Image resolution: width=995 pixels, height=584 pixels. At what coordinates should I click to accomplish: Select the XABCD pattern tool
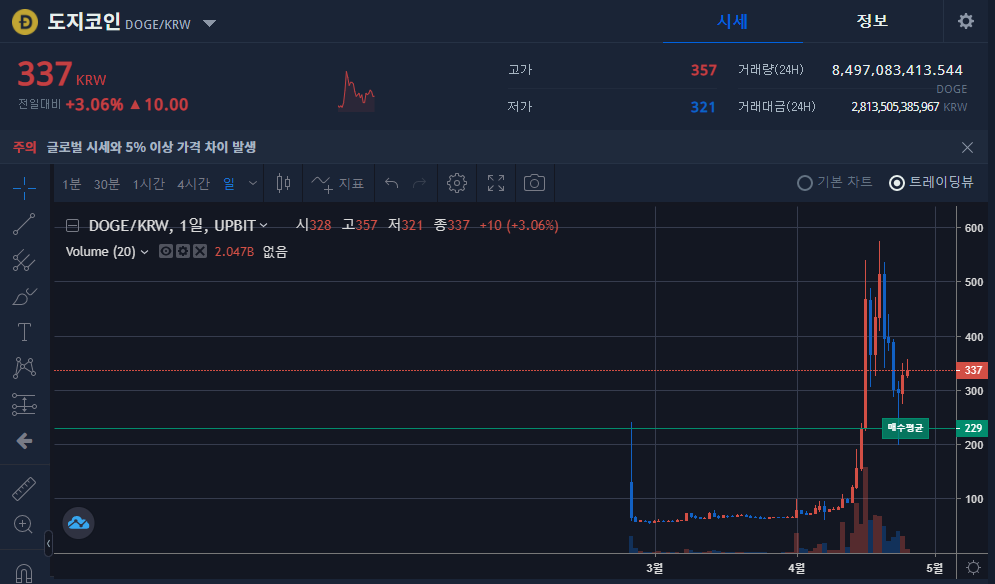click(24, 368)
